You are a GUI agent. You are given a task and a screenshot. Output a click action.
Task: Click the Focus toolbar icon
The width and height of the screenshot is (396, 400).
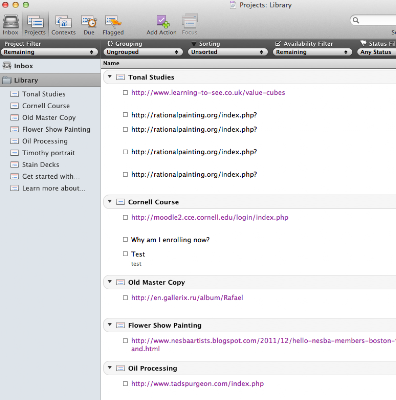(x=189, y=25)
